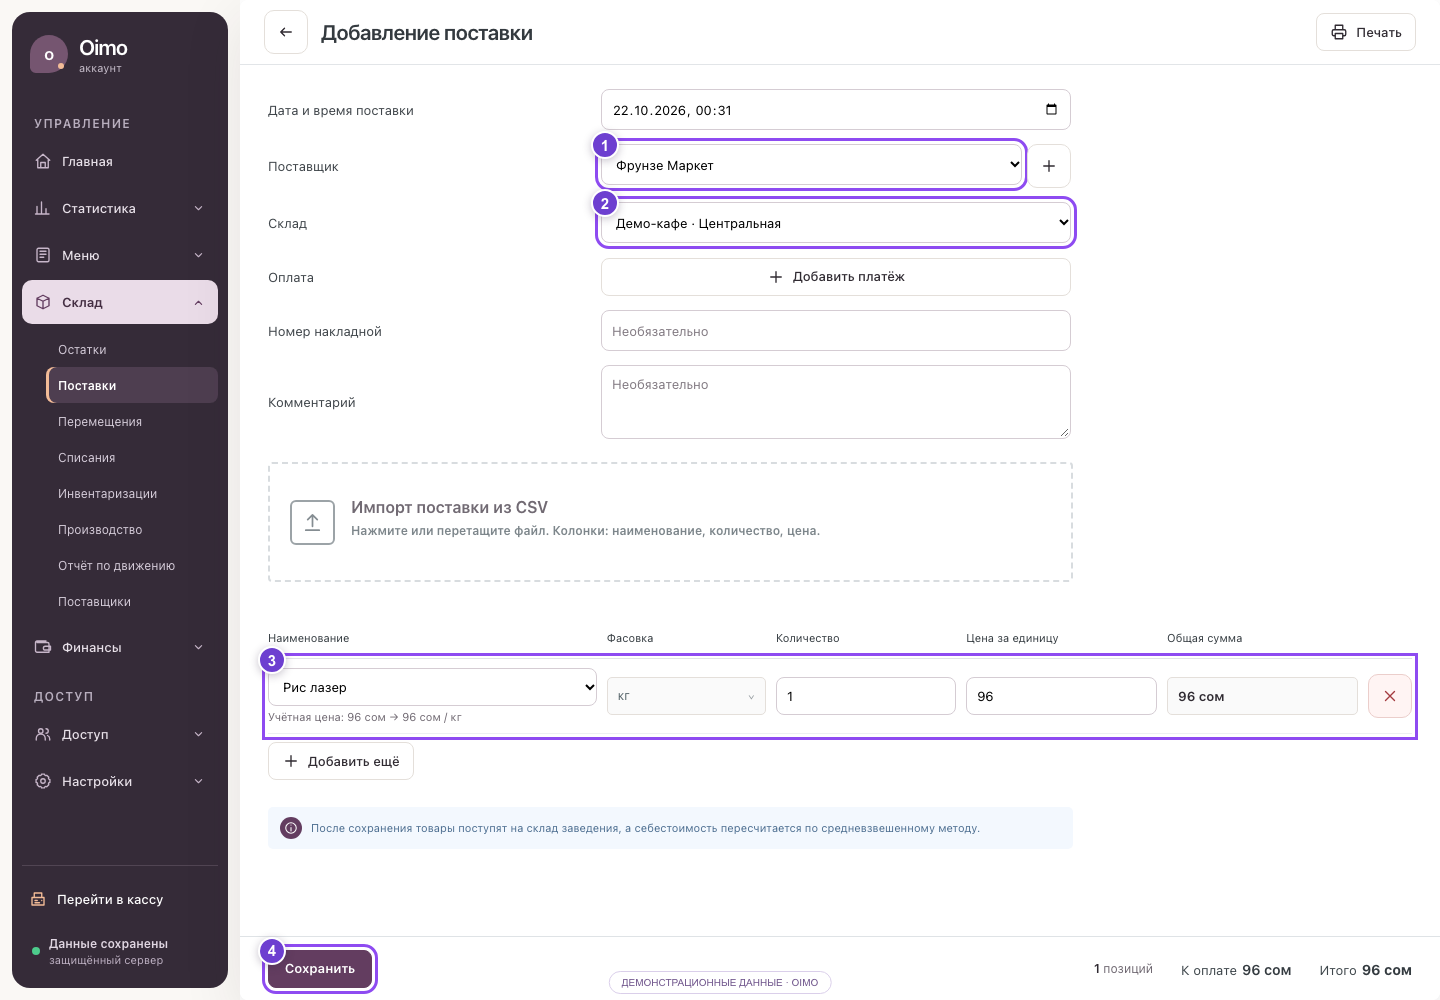
Task: Open the Рис лазер product dropdown
Action: click(432, 687)
